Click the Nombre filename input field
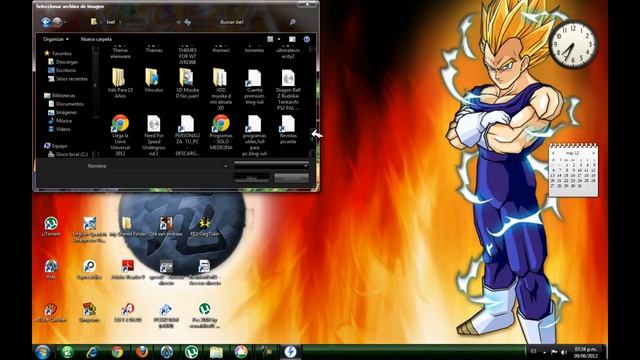640x360 pixels. pos(169,166)
